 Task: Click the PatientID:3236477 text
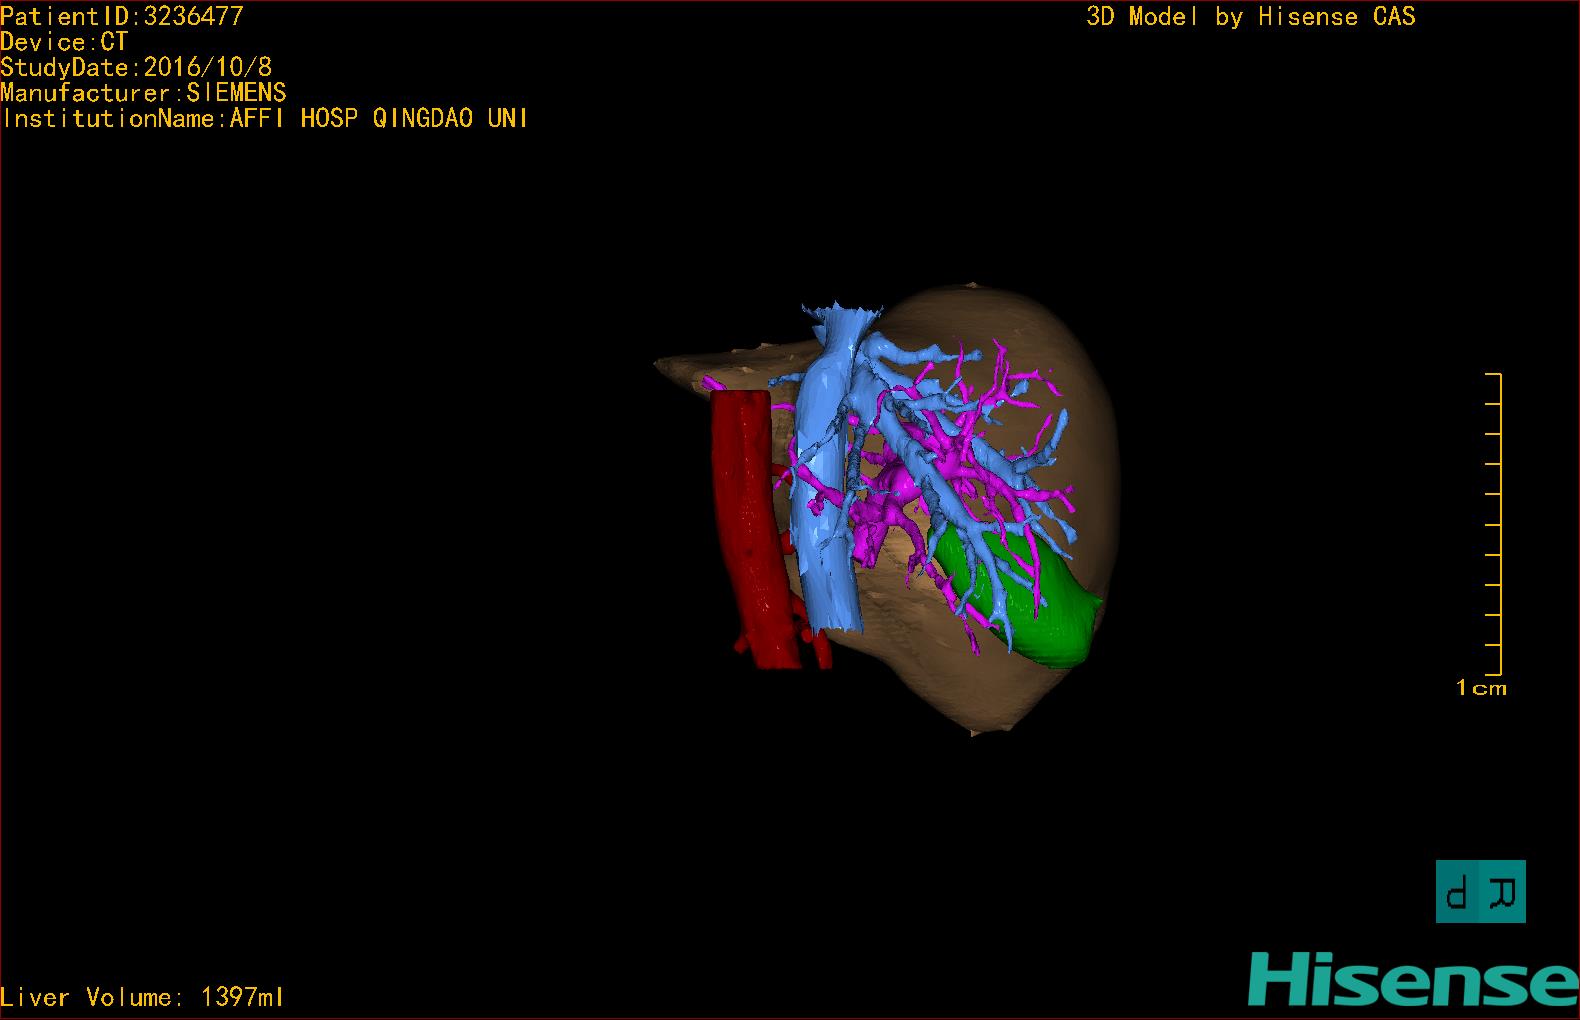coord(122,16)
